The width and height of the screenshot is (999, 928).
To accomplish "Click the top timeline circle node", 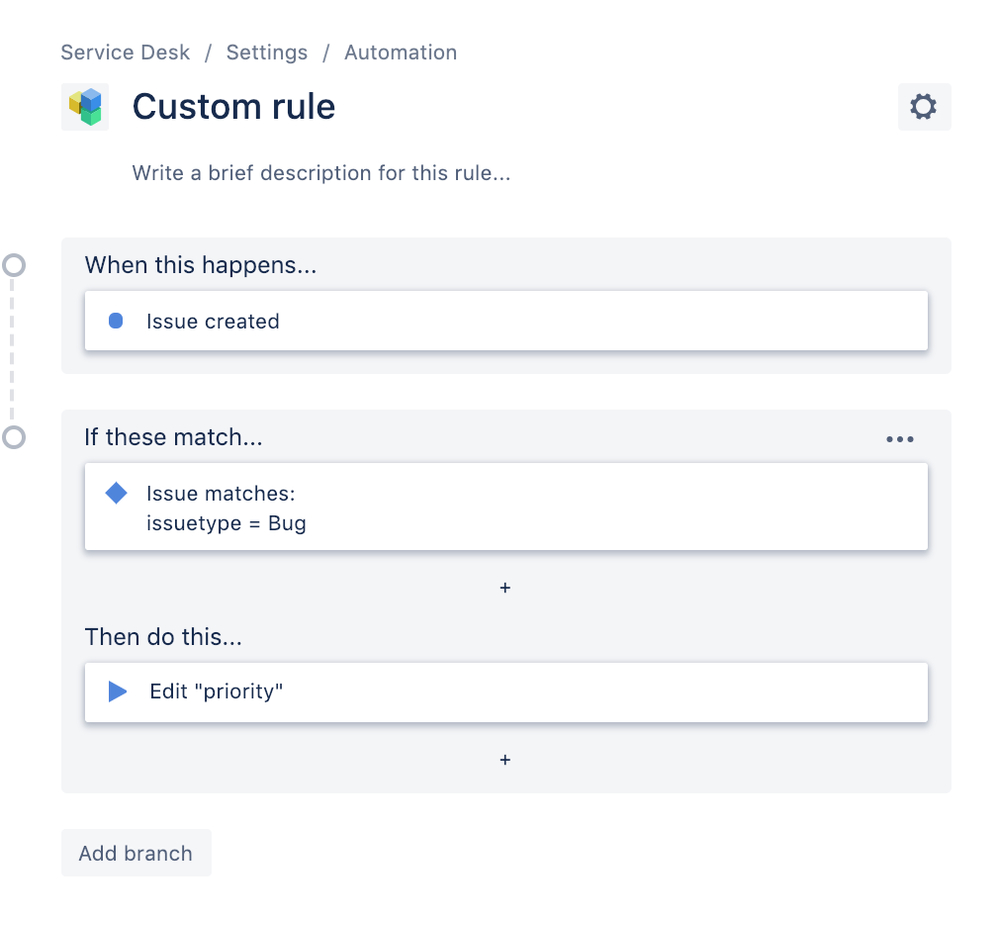I will tap(14, 266).
